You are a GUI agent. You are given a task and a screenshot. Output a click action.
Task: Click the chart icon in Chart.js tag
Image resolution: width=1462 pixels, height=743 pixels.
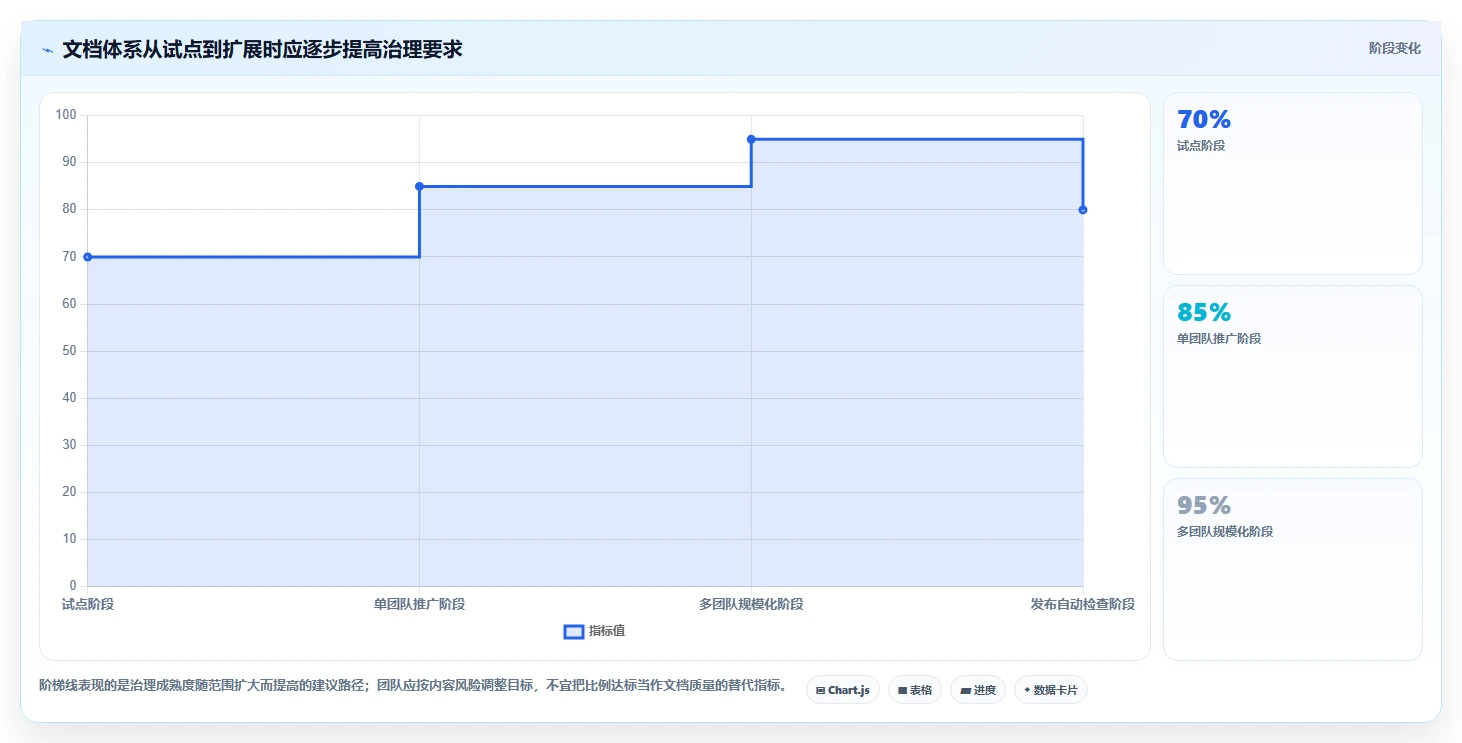pyautogui.click(x=820, y=690)
